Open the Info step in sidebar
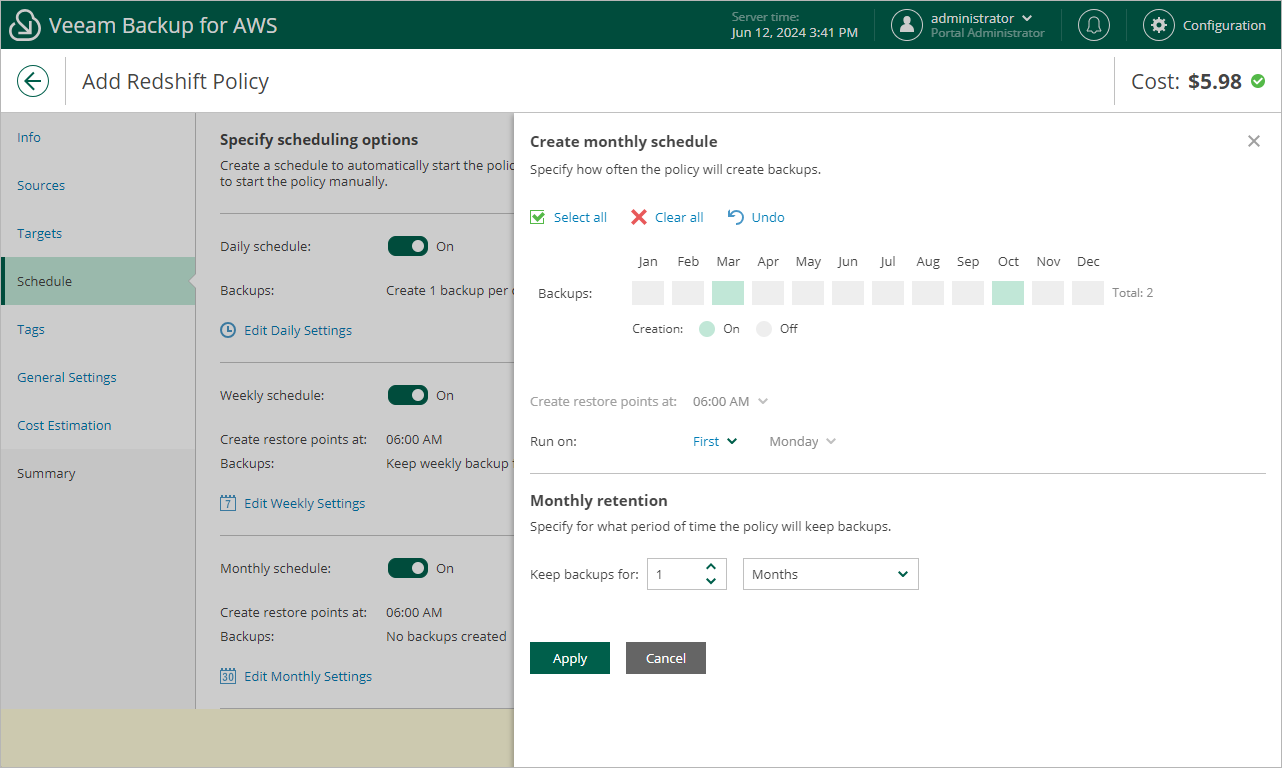 click(x=98, y=137)
